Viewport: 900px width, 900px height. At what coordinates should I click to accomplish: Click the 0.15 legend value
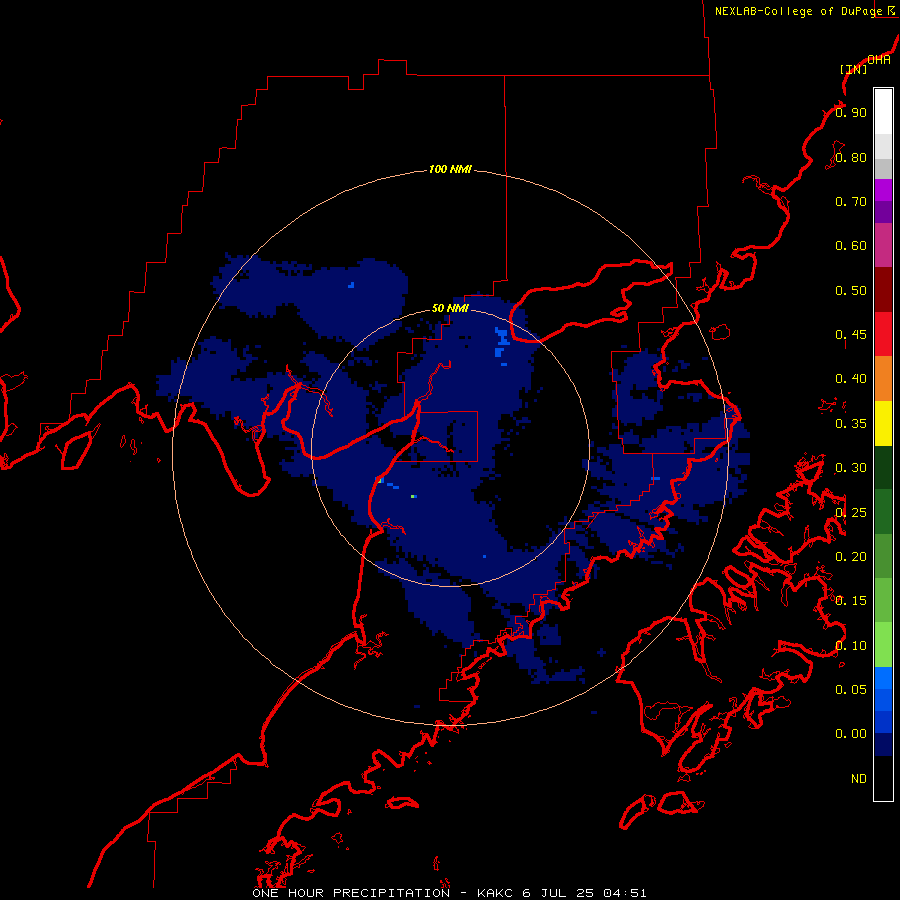851,601
